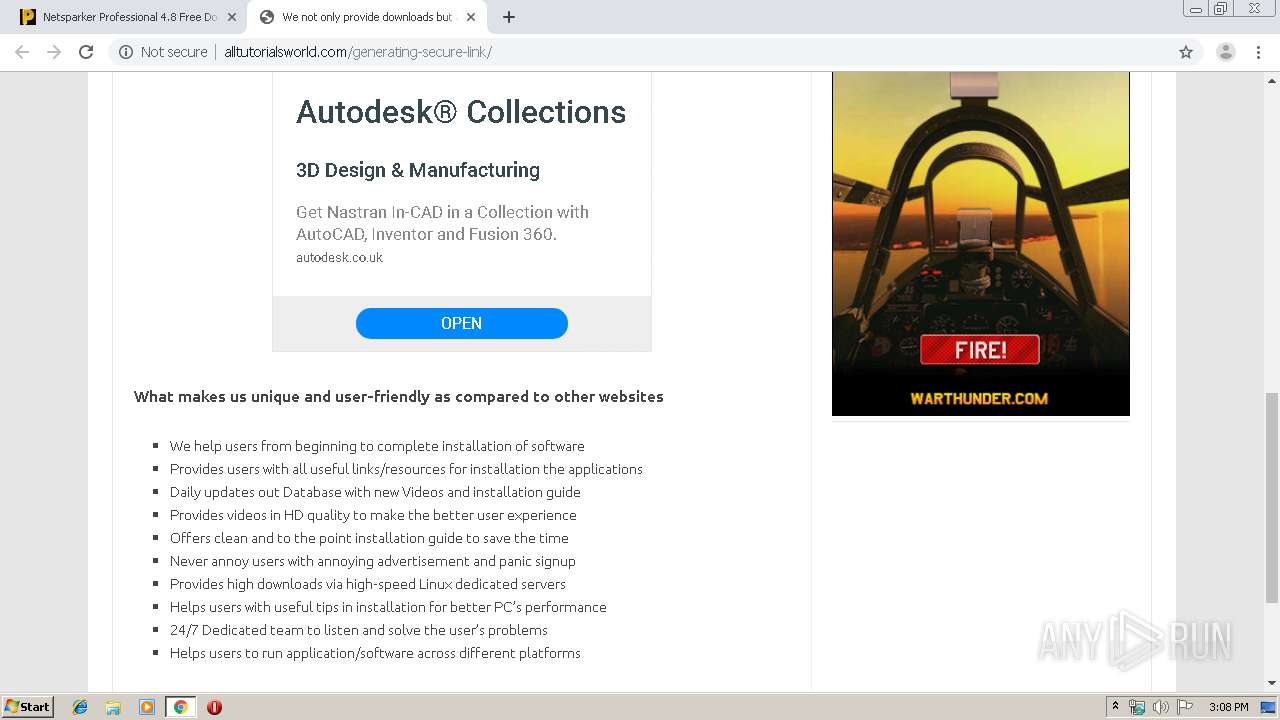Click 'Helps users with useful tips' bullet
This screenshot has width=1280, height=720.
388,607
